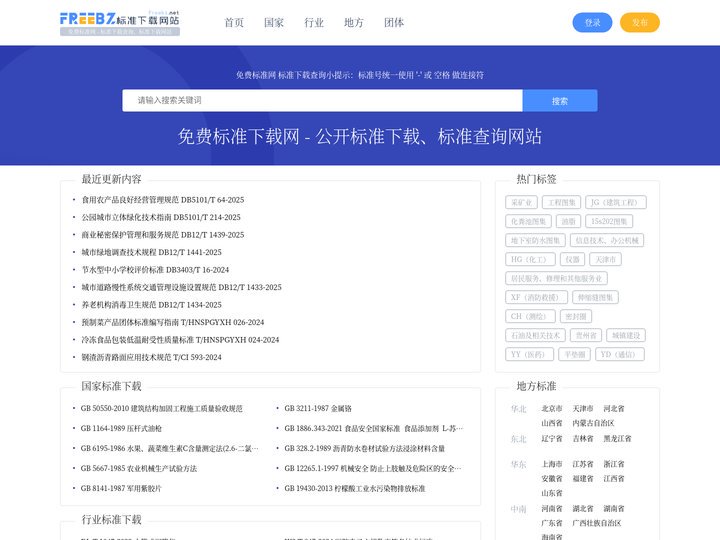
Task: Focus the search keyword input field
Action: 322,101
